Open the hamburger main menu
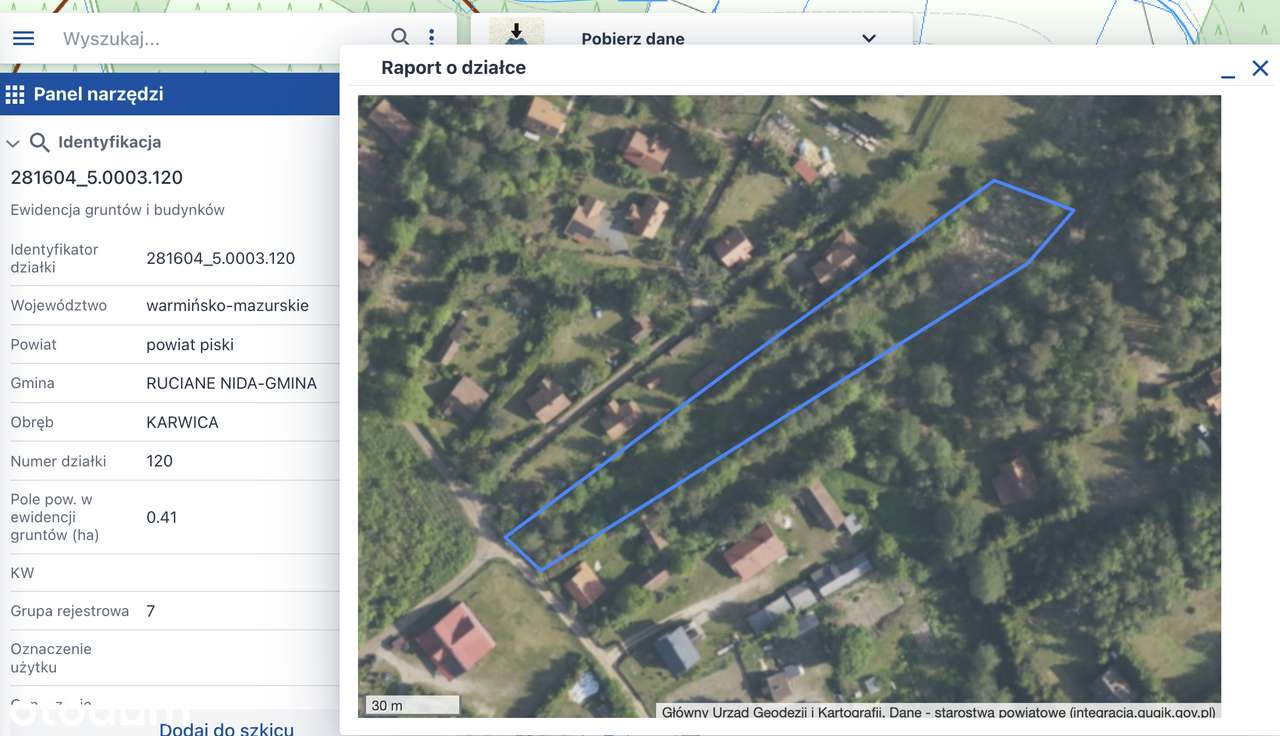The height and width of the screenshot is (736, 1280). pos(23,38)
